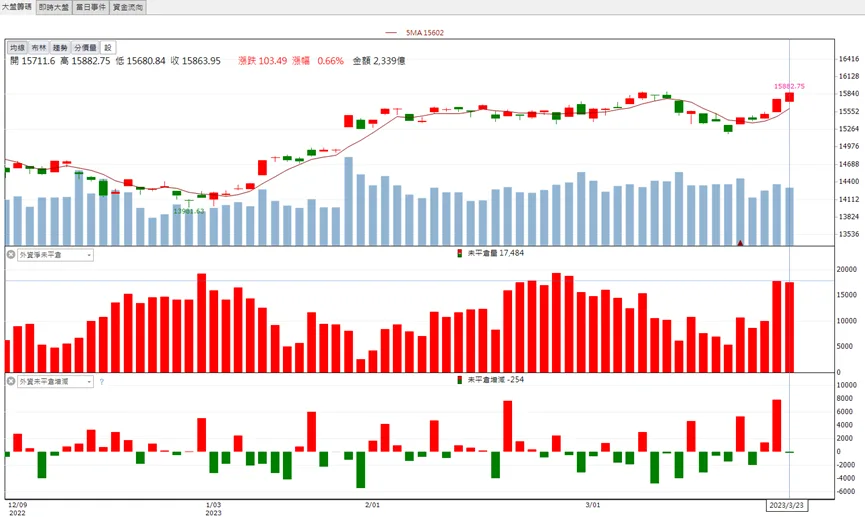865x517 pixels.
Task: Open the 外資淨未平倉 indicator dropdown
Action: (x=55, y=255)
